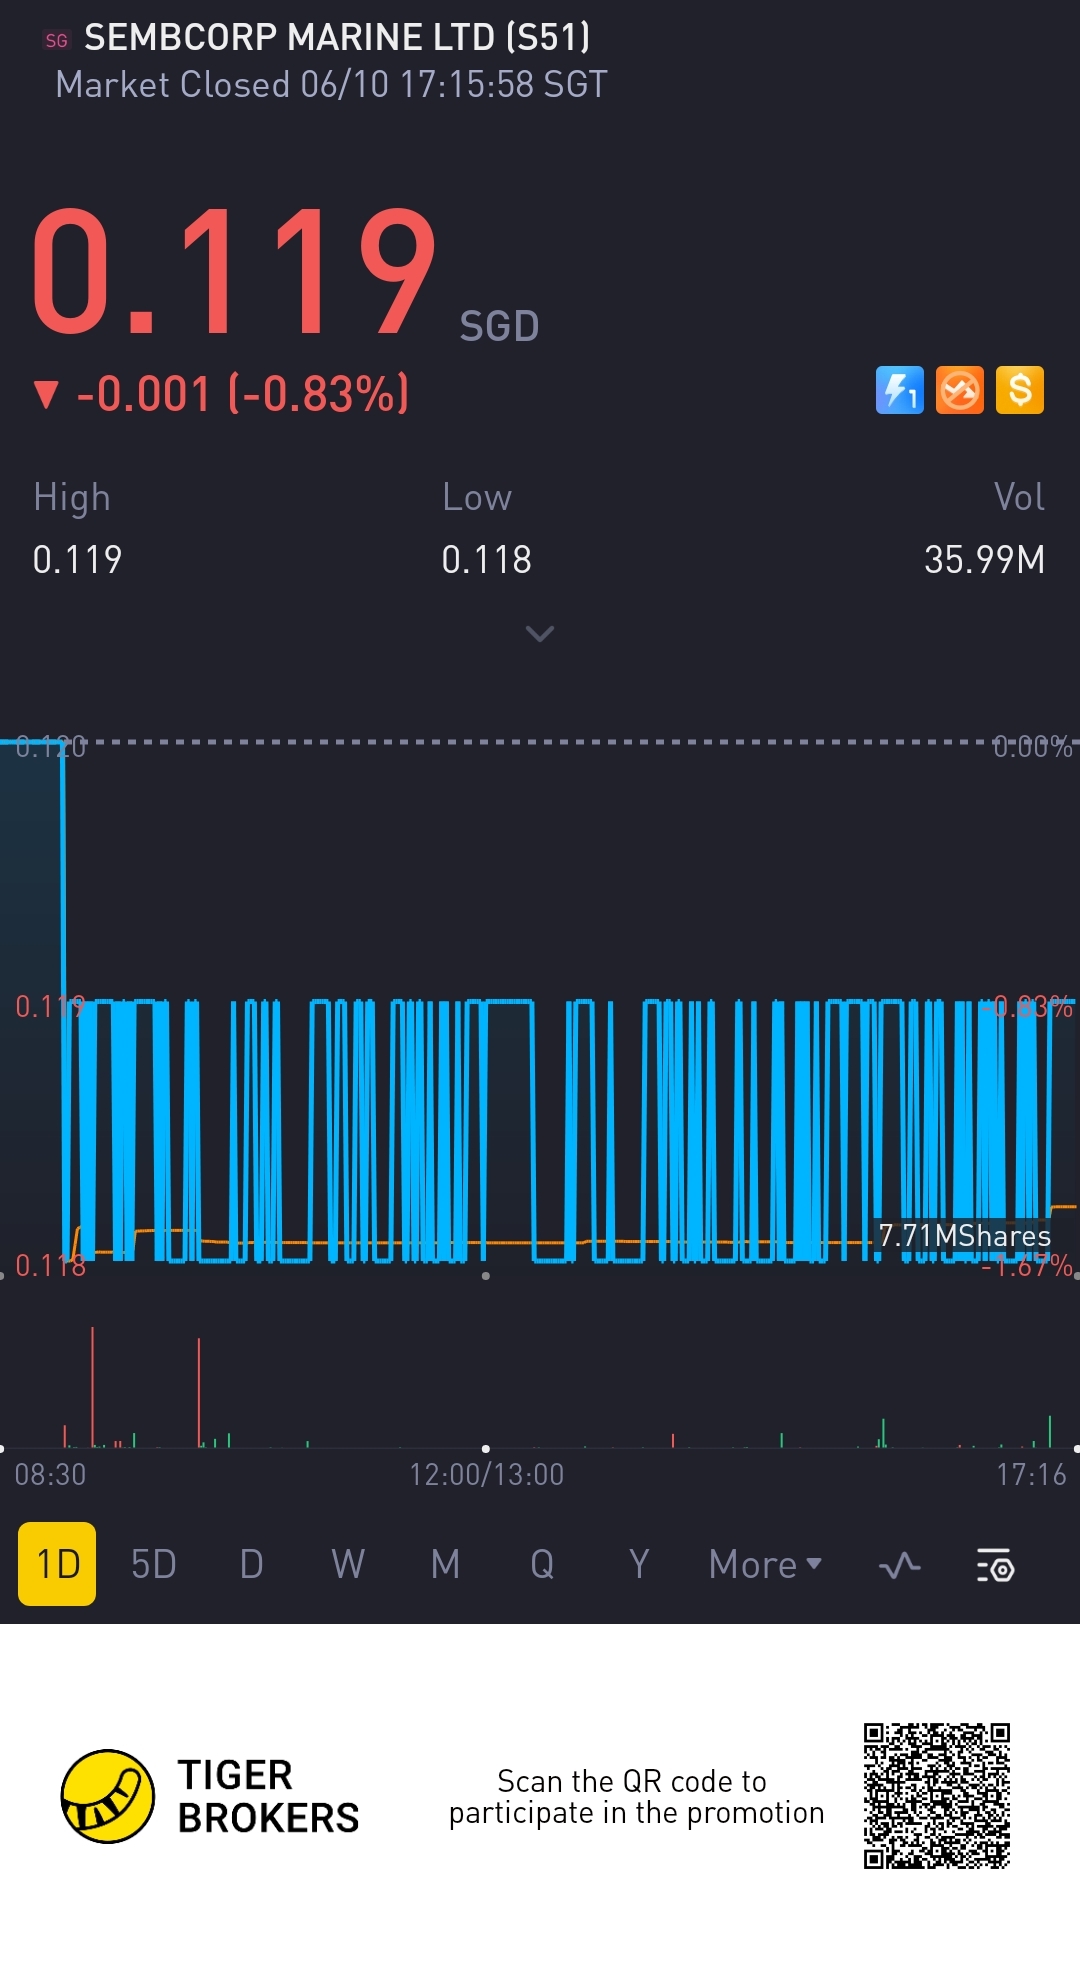The image size is (1080, 1969).
Task: Tap the 08:30 time axis label
Action: point(50,1475)
